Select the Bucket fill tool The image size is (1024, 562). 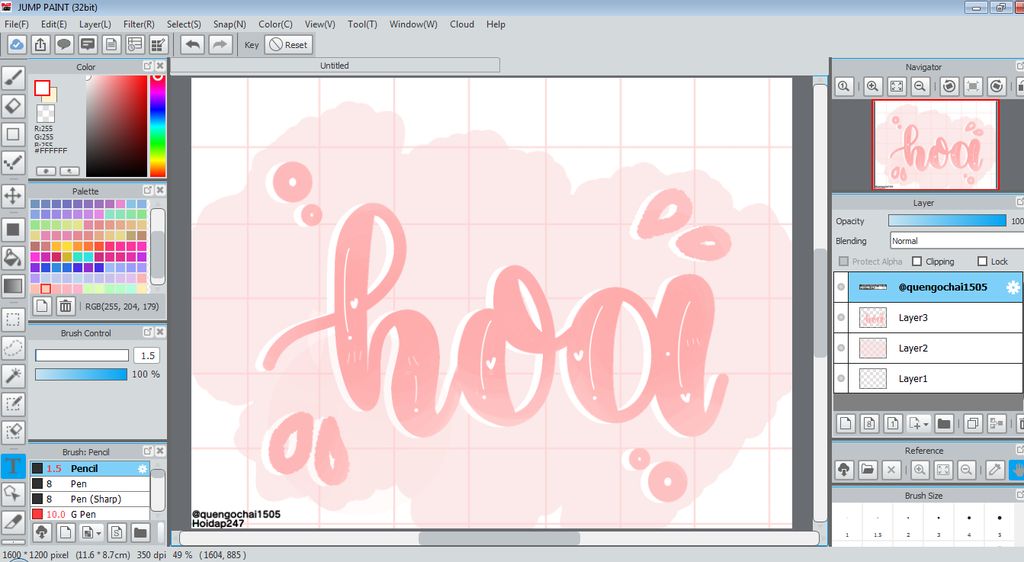tap(13, 257)
